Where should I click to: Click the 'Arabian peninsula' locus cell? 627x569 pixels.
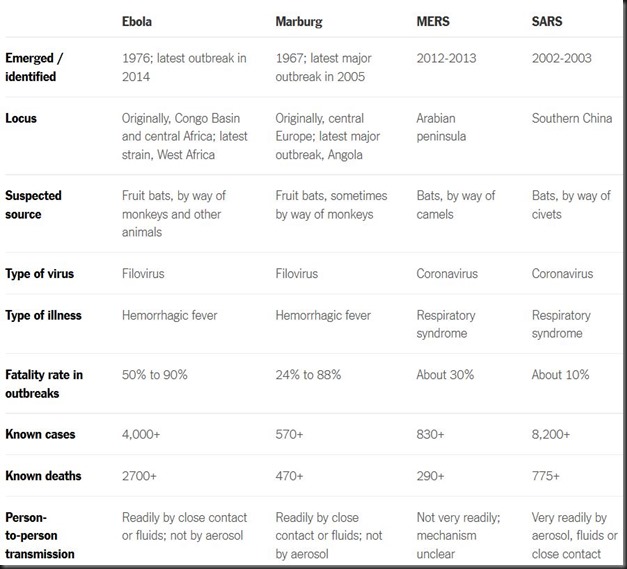pos(441,127)
